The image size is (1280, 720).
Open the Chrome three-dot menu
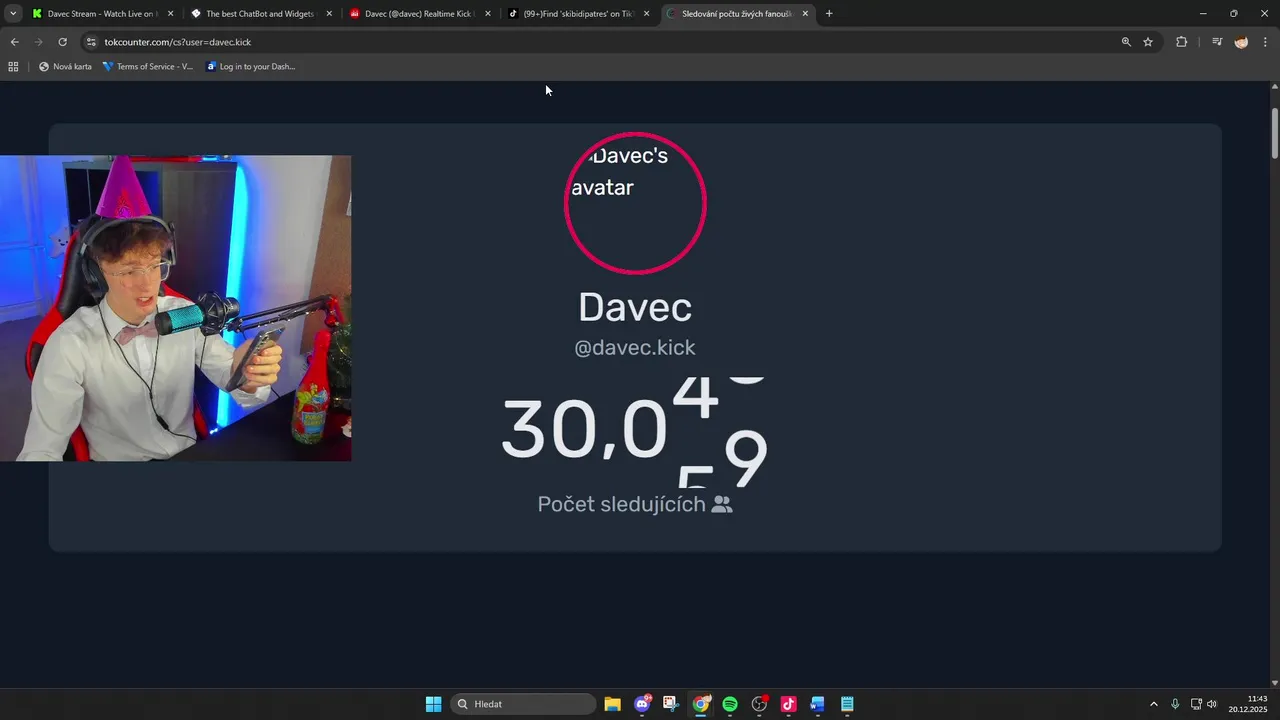tap(1265, 42)
